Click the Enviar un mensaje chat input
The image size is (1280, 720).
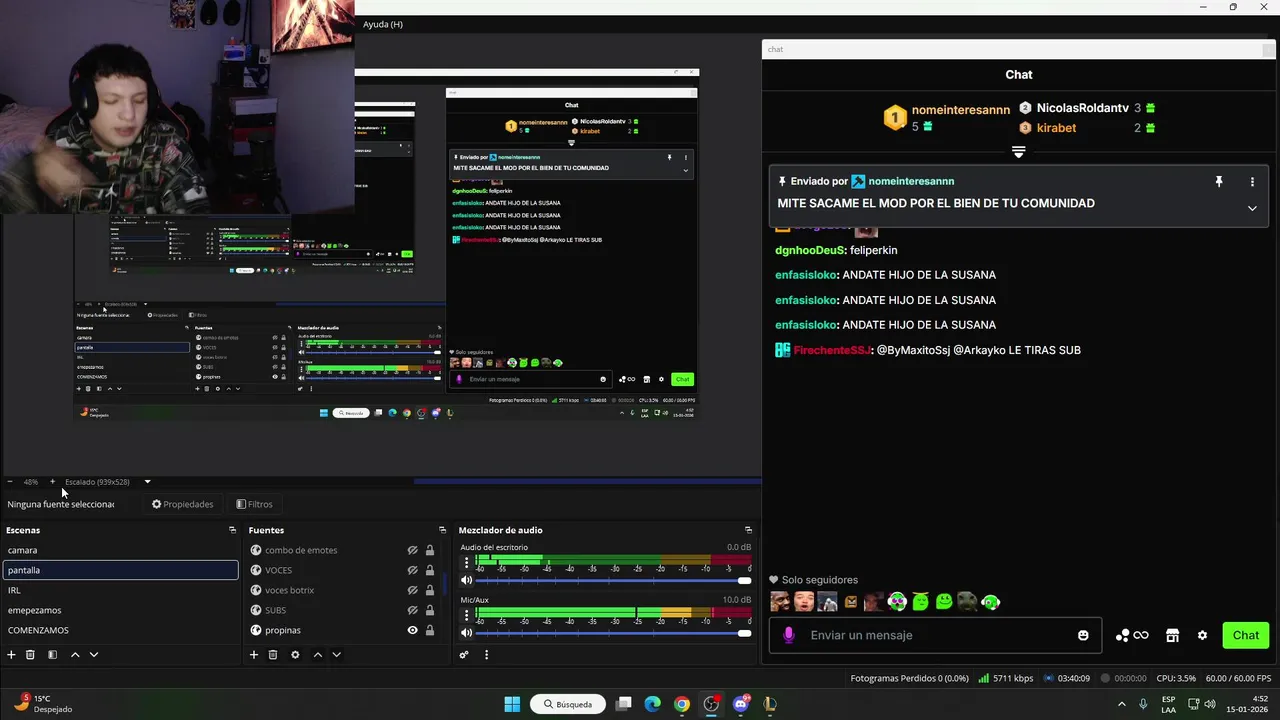coord(935,635)
